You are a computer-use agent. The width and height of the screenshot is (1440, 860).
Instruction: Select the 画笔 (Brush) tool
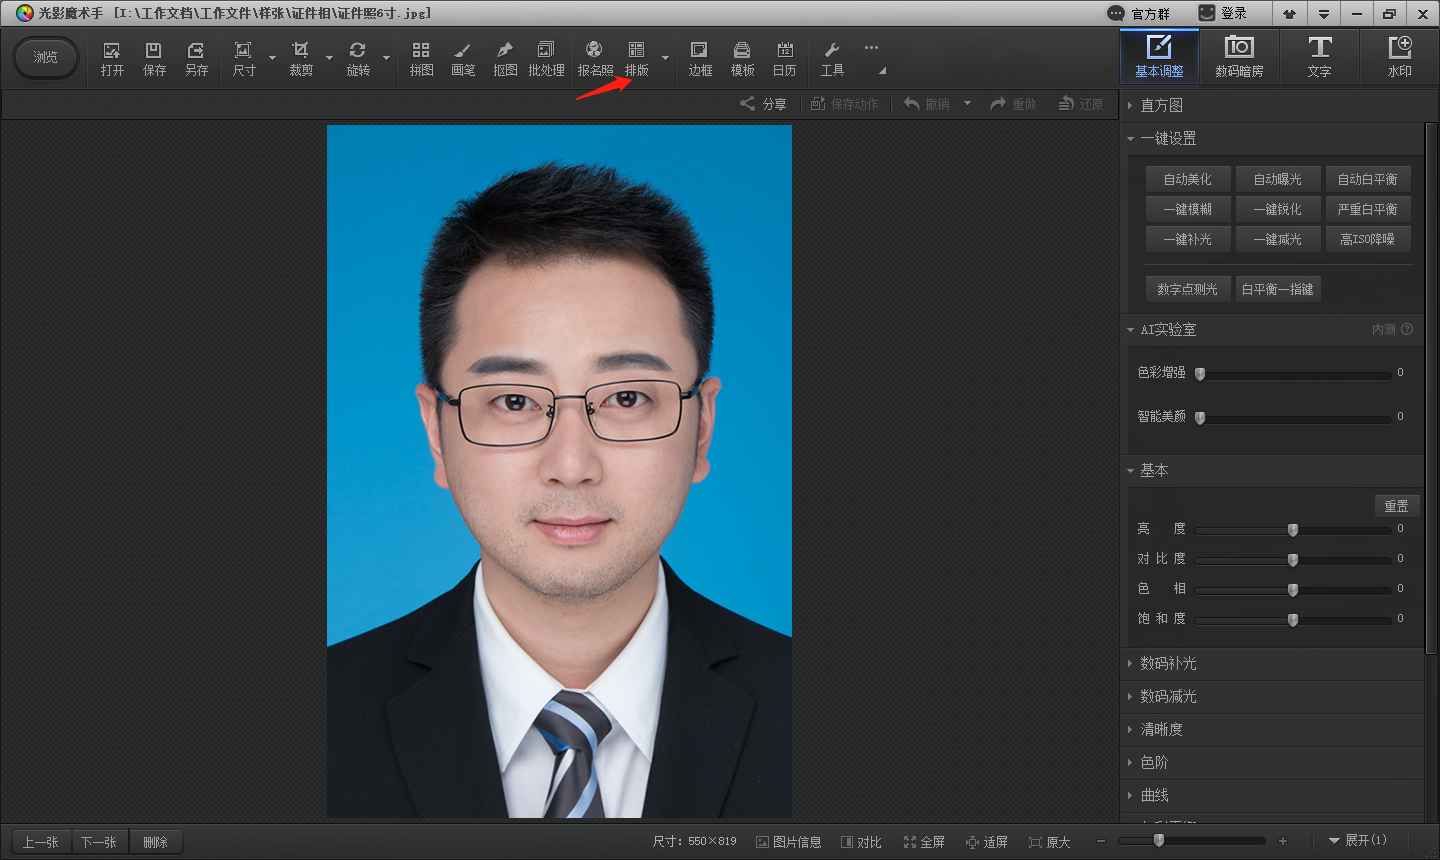tap(463, 58)
